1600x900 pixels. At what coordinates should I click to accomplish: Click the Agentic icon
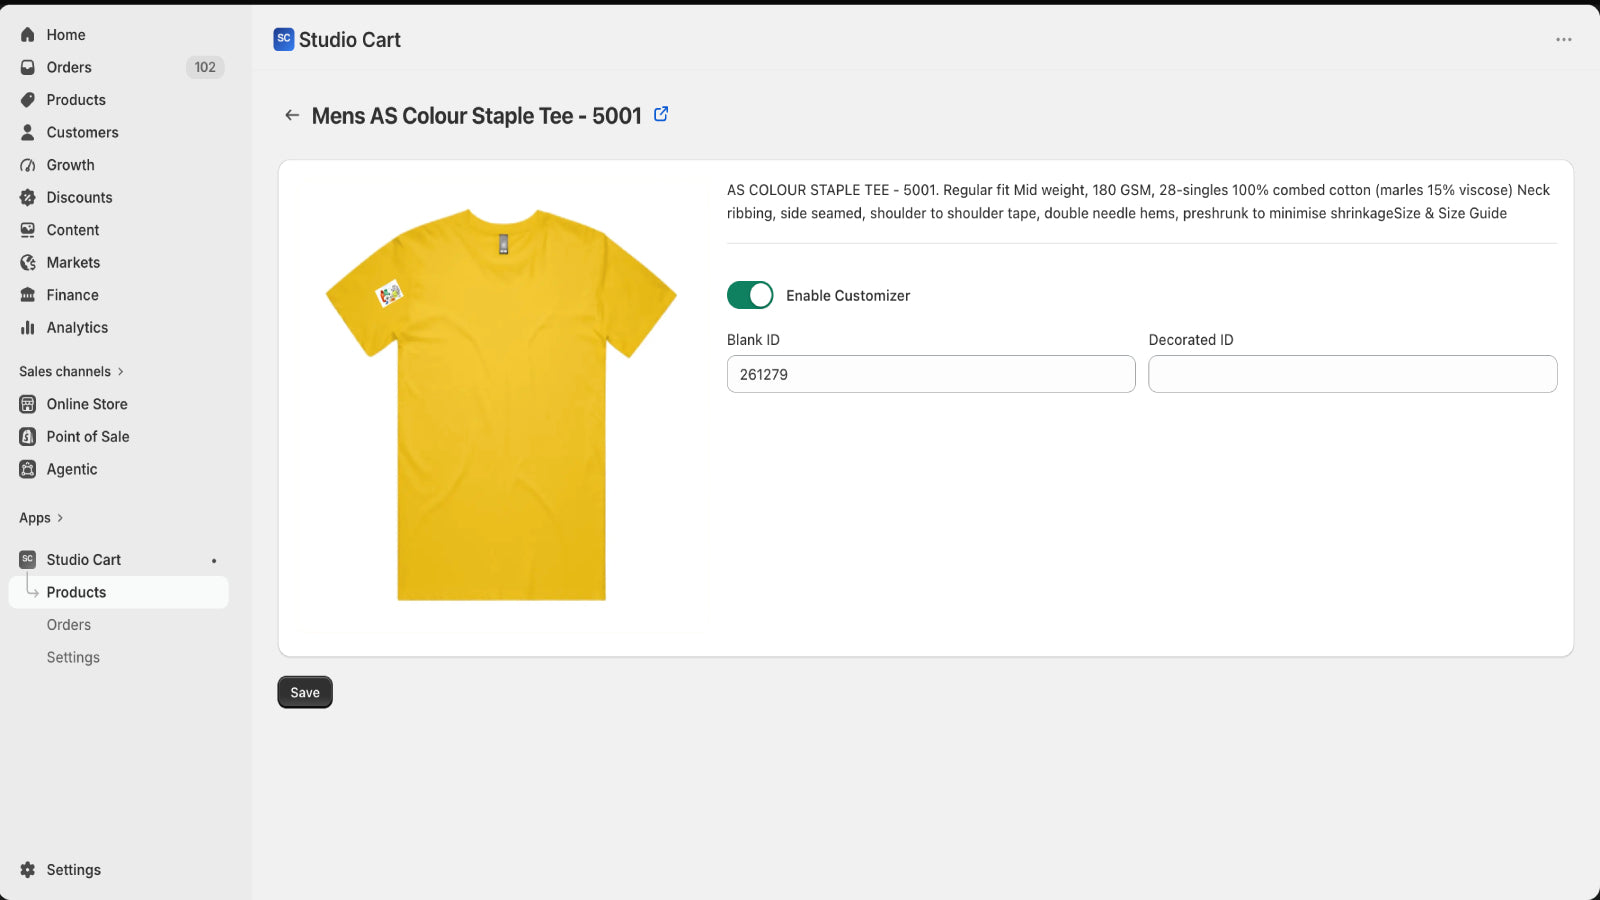pos(28,469)
